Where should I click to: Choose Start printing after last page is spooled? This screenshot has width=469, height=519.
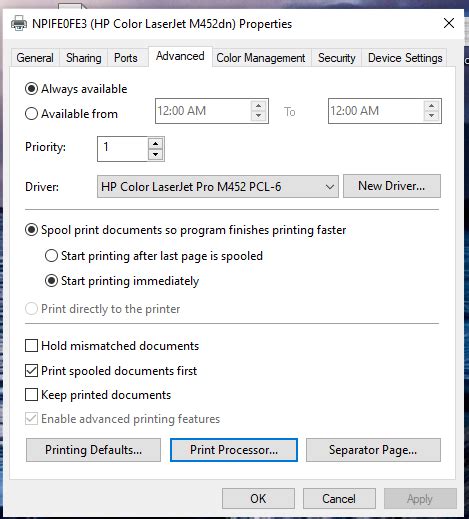(x=51, y=256)
